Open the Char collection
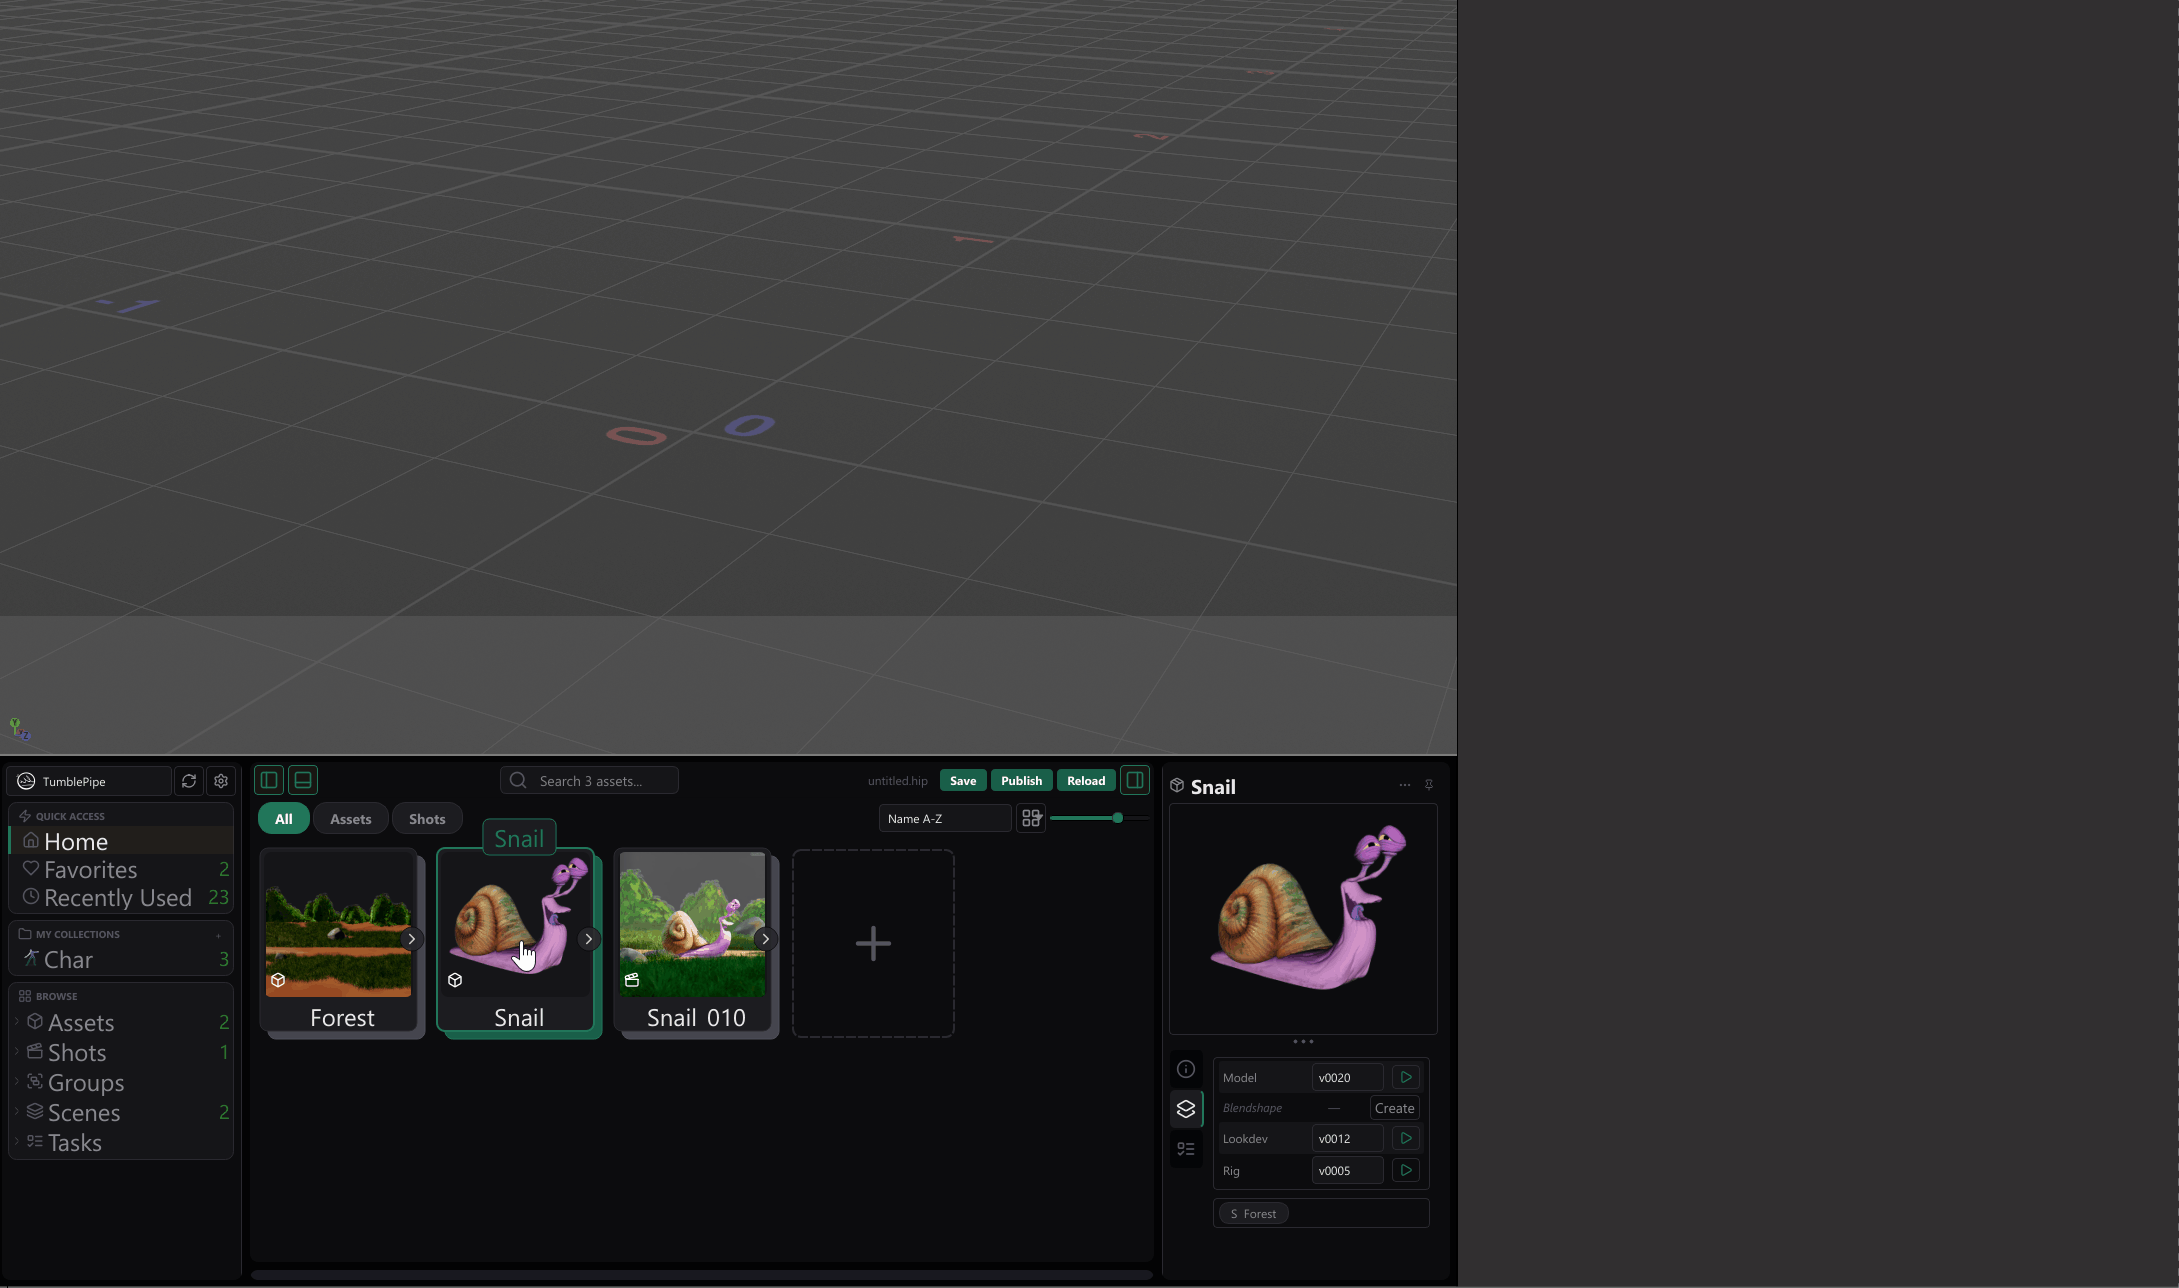2179x1288 pixels. (x=121, y=959)
